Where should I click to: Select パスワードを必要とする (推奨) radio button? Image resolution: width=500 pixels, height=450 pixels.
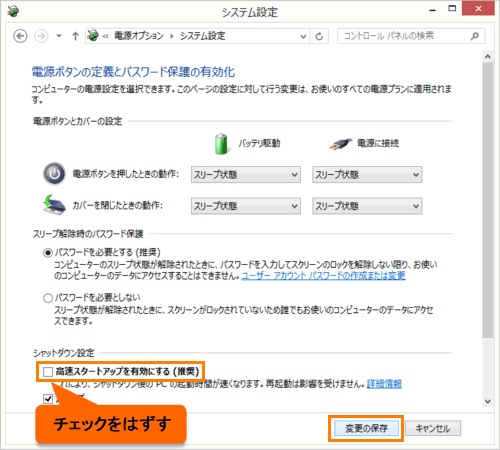[48, 253]
